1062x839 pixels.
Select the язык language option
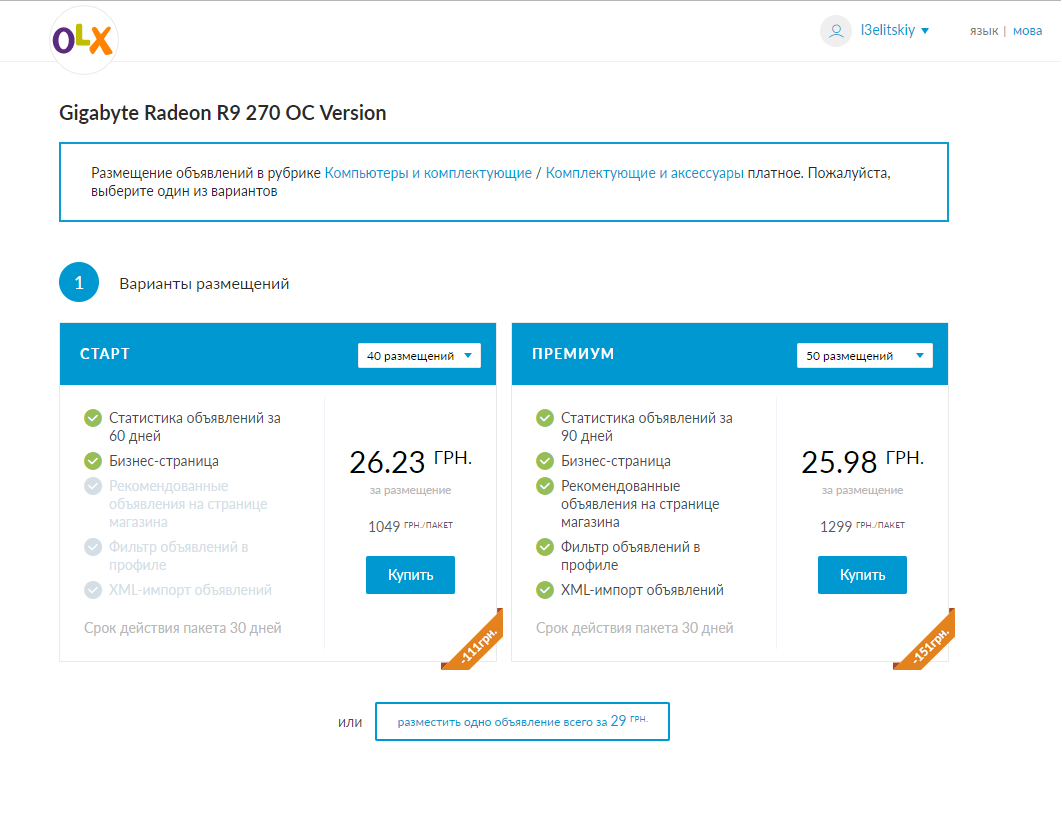983,31
